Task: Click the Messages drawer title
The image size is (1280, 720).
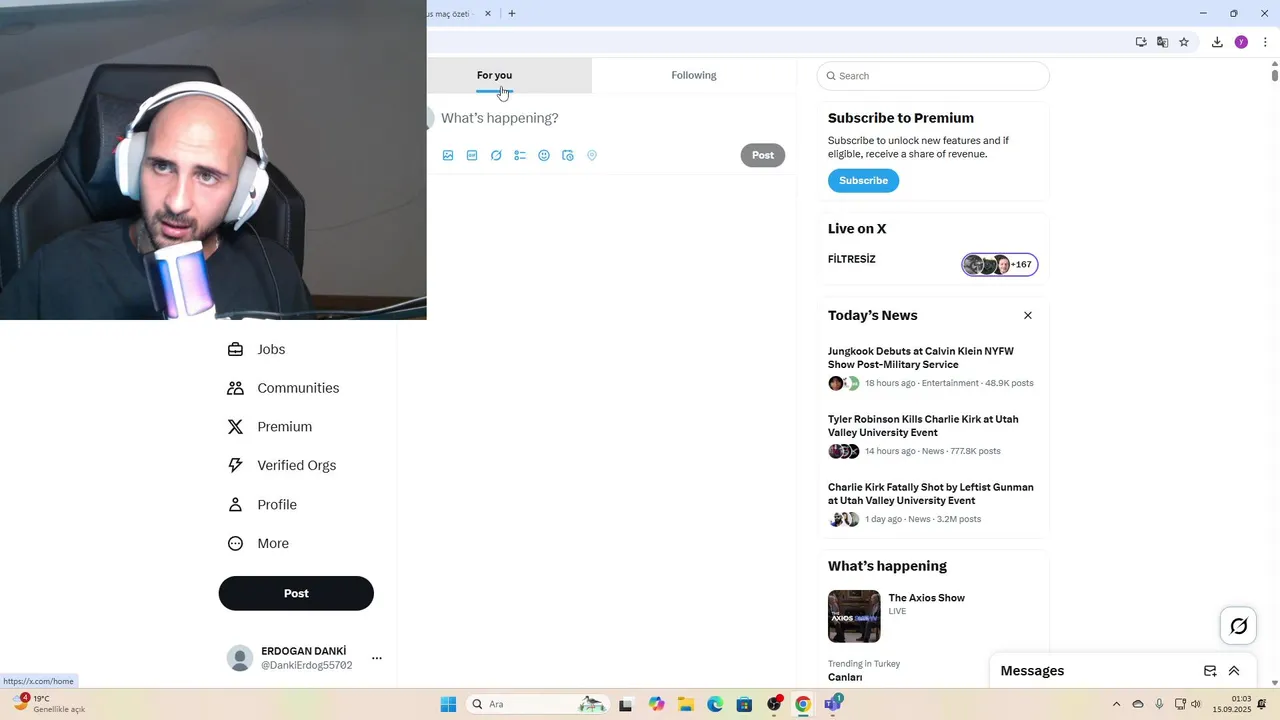Action: point(1032,671)
